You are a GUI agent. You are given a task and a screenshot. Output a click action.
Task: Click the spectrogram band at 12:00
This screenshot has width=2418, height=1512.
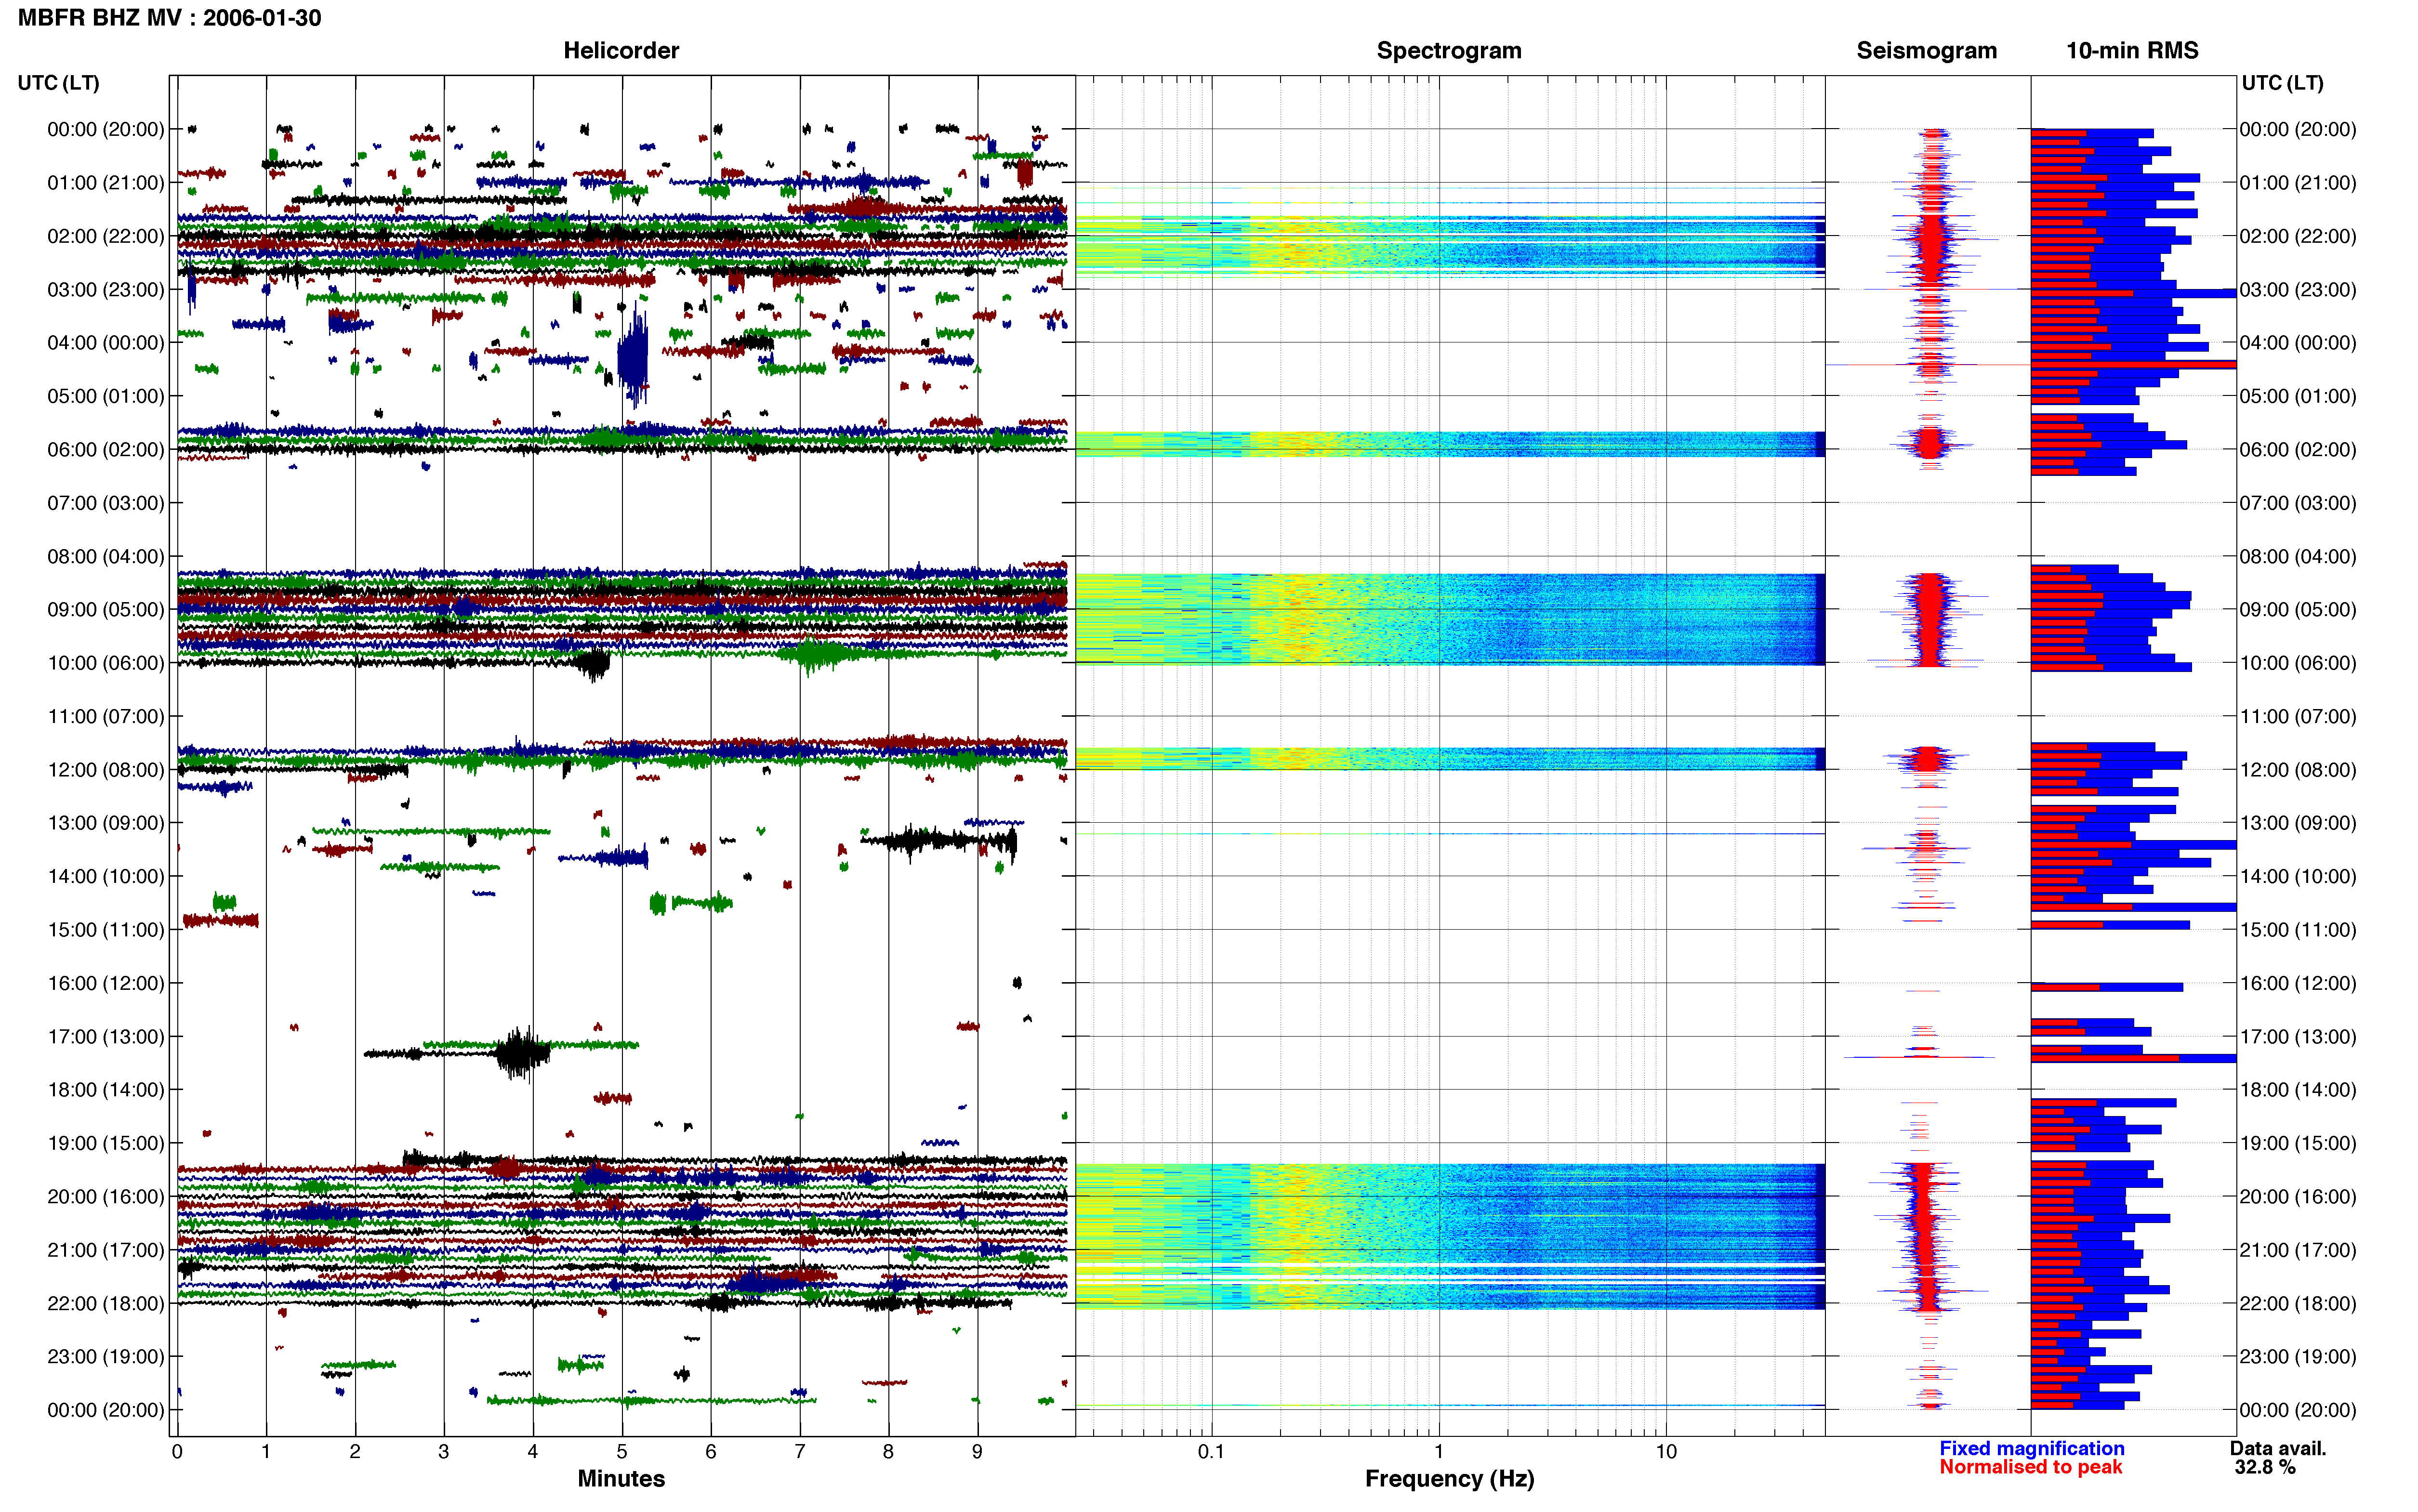(1450, 759)
